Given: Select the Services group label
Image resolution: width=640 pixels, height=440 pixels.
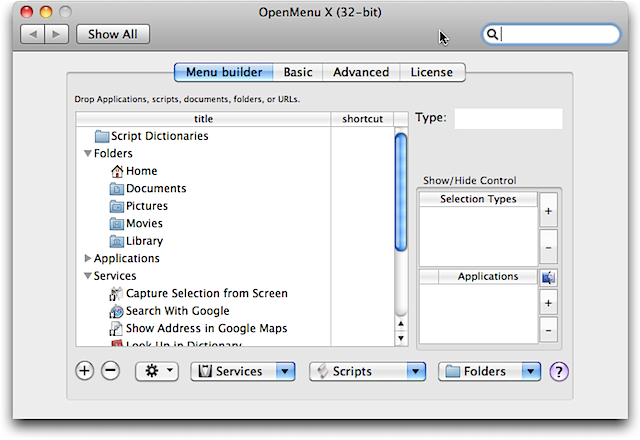Looking at the screenshot, I should point(115,276).
